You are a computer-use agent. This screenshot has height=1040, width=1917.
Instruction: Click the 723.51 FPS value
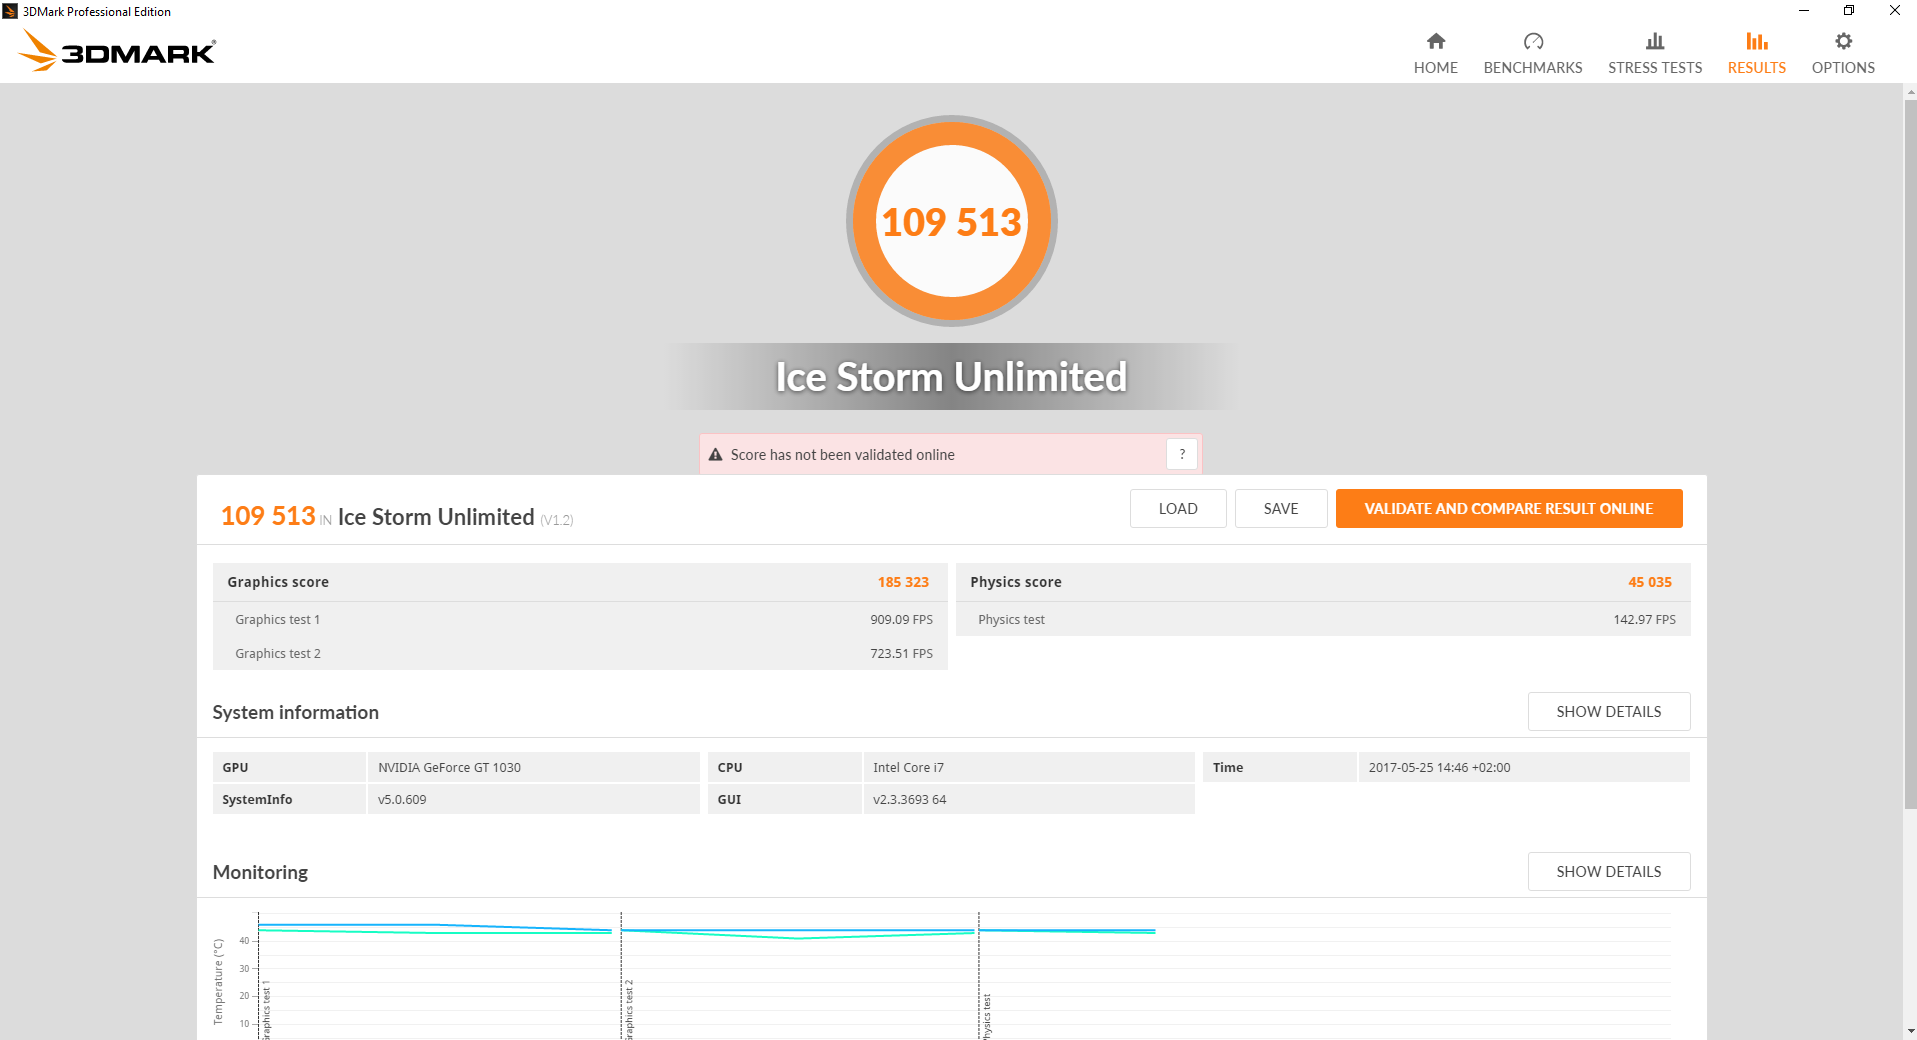pos(901,653)
